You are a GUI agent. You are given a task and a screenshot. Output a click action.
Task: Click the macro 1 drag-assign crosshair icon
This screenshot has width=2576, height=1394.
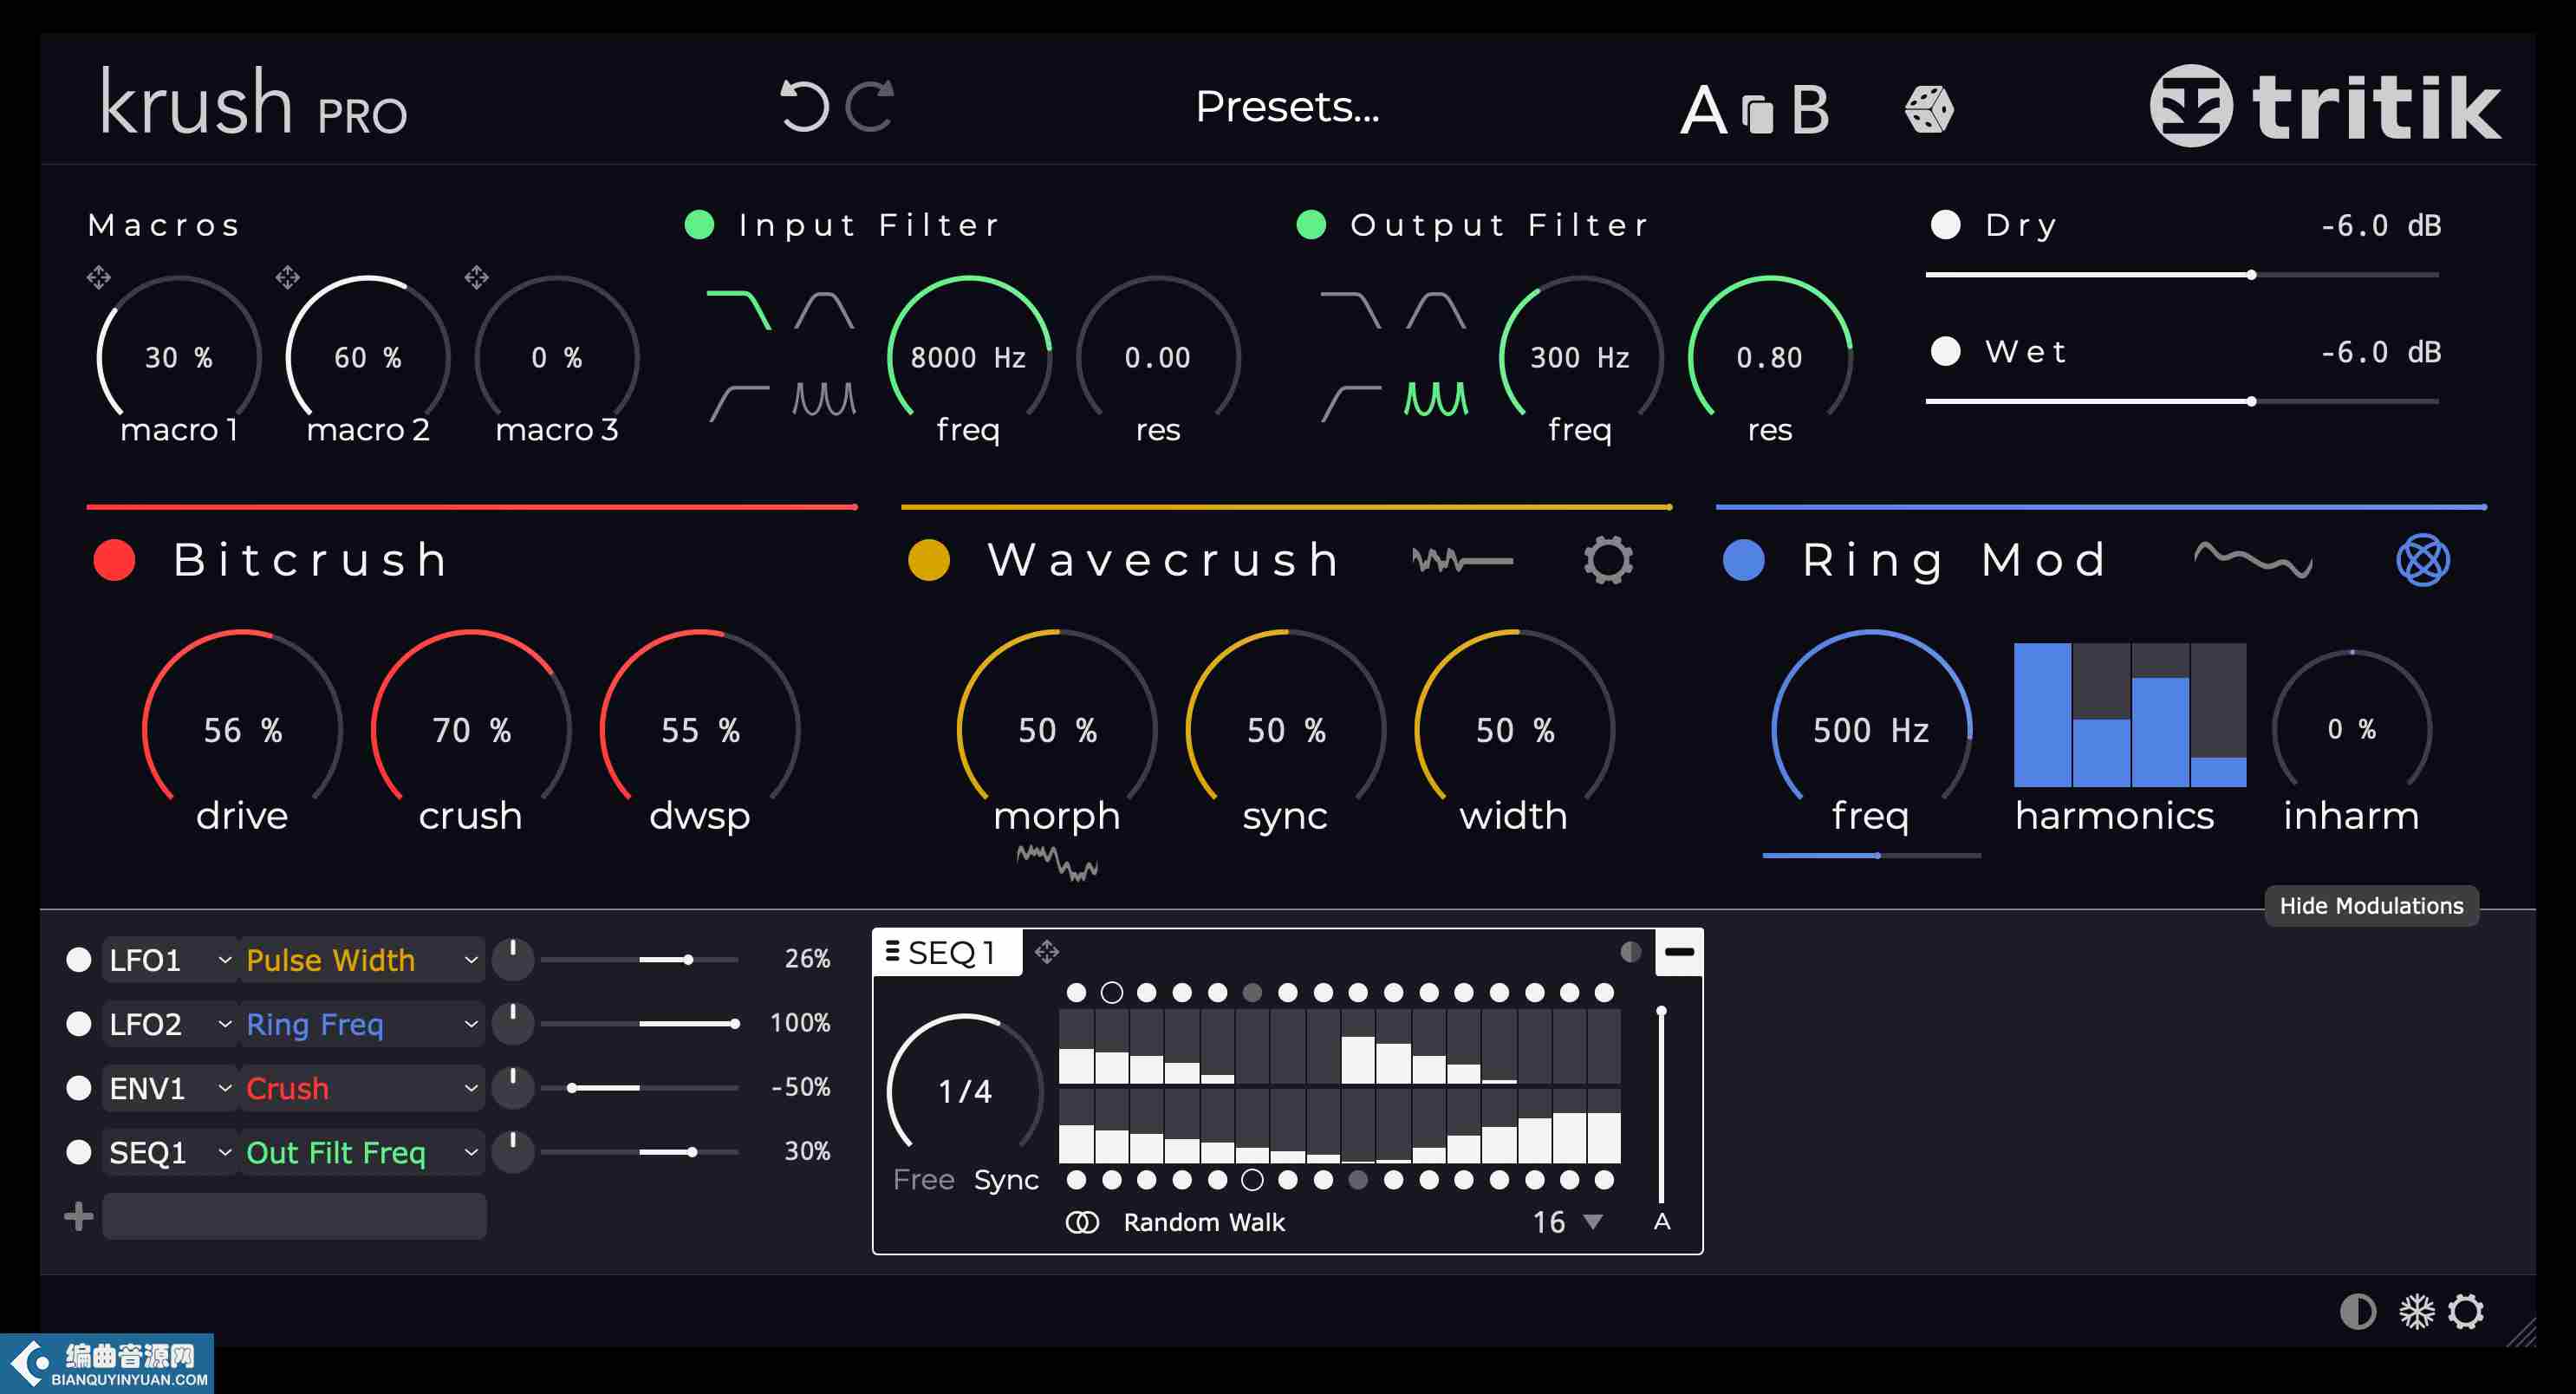pyautogui.click(x=98, y=277)
